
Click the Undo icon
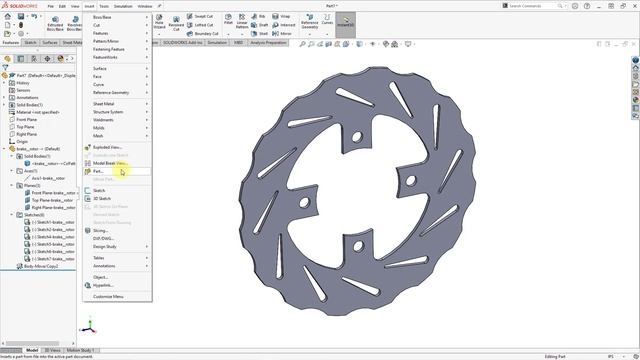point(34,16)
